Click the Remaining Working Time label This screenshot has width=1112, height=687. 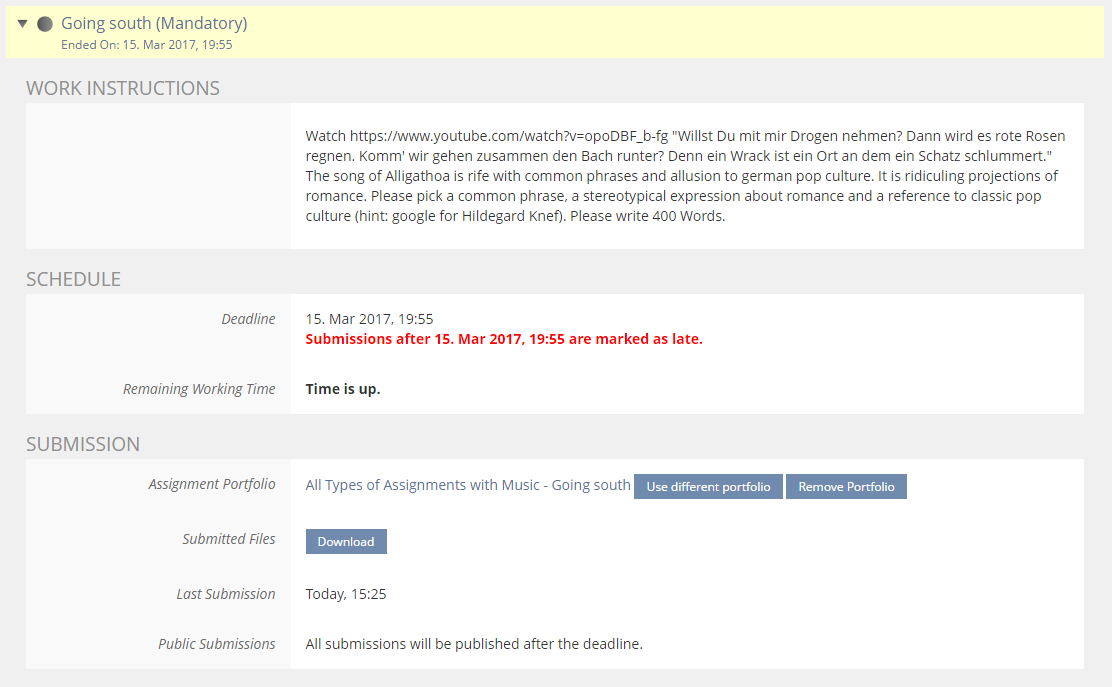pyautogui.click(x=199, y=389)
